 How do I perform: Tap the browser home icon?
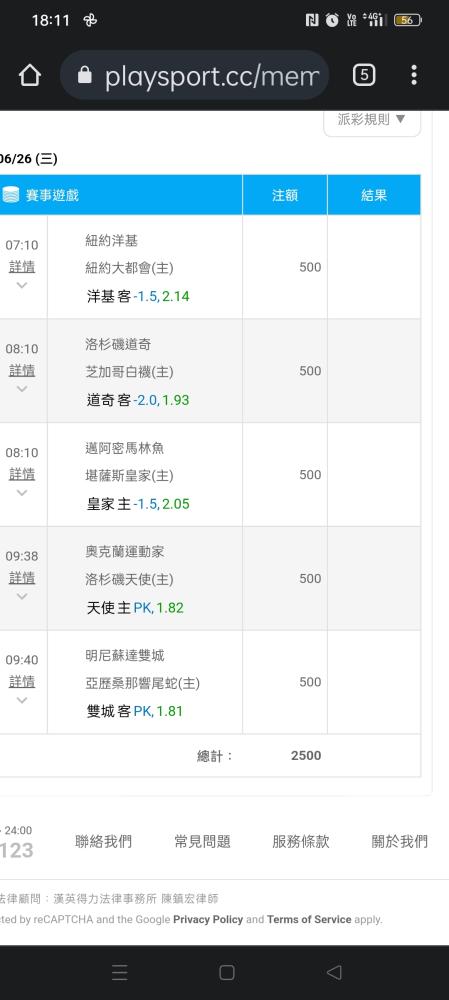(29, 75)
